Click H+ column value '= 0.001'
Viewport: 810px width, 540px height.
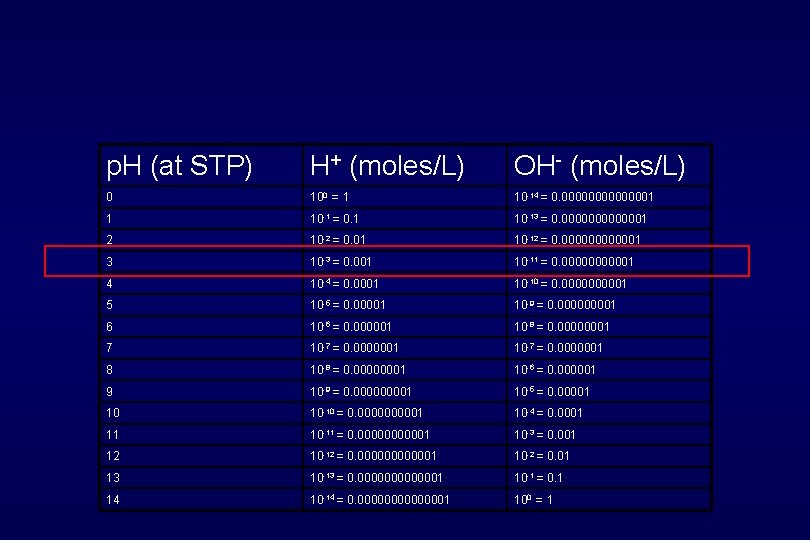tap(341, 261)
